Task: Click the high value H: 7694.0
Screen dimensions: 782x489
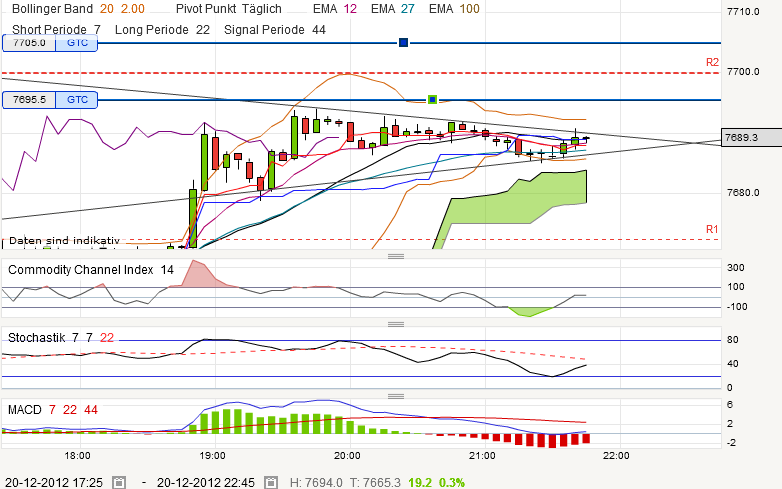Action: 316,483
